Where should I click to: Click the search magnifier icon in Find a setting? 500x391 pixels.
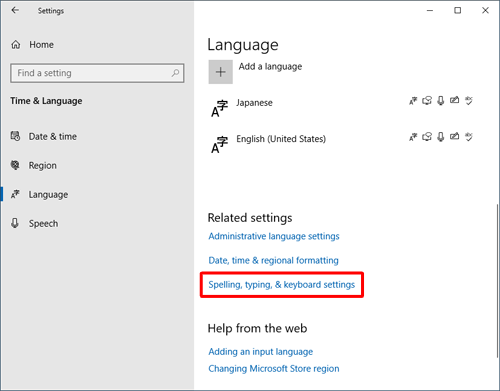[x=175, y=73]
